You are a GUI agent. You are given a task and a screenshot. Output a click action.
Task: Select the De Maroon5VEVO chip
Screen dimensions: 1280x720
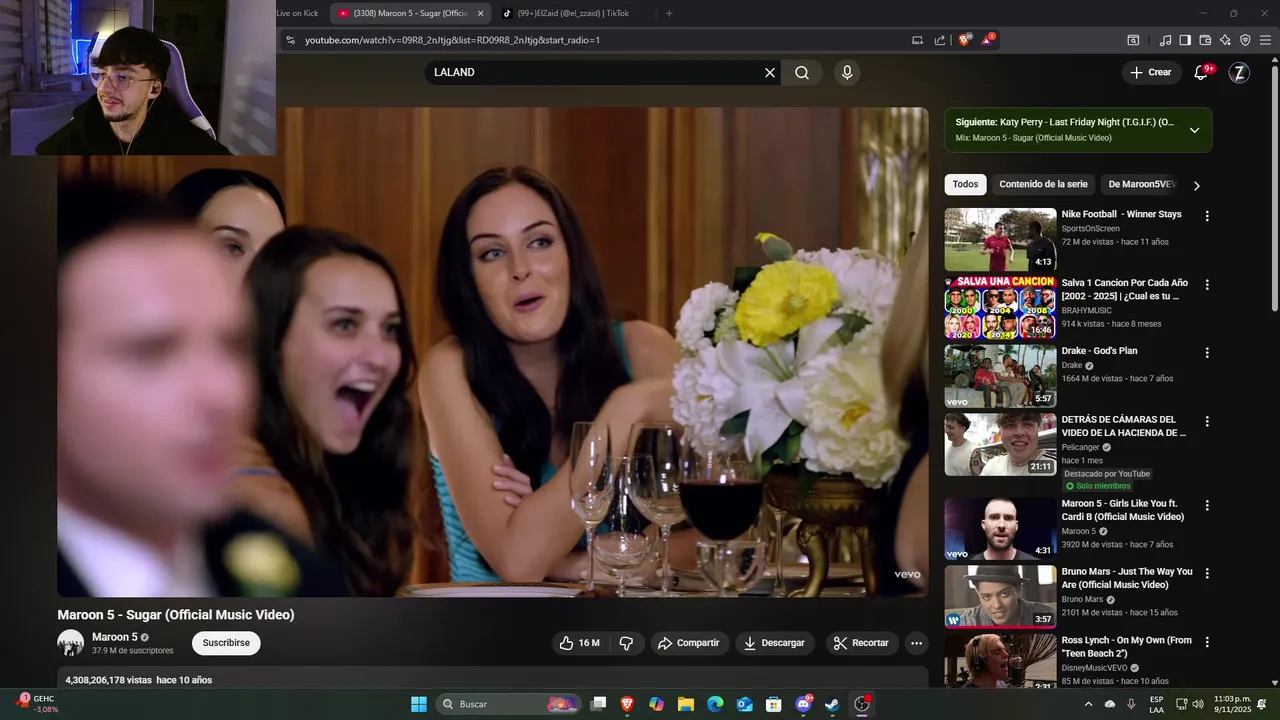(1142, 184)
